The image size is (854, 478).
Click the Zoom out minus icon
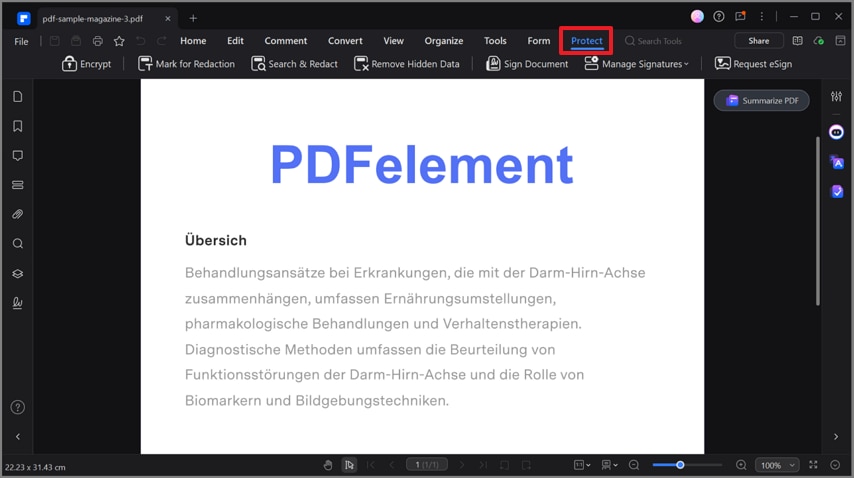634,465
